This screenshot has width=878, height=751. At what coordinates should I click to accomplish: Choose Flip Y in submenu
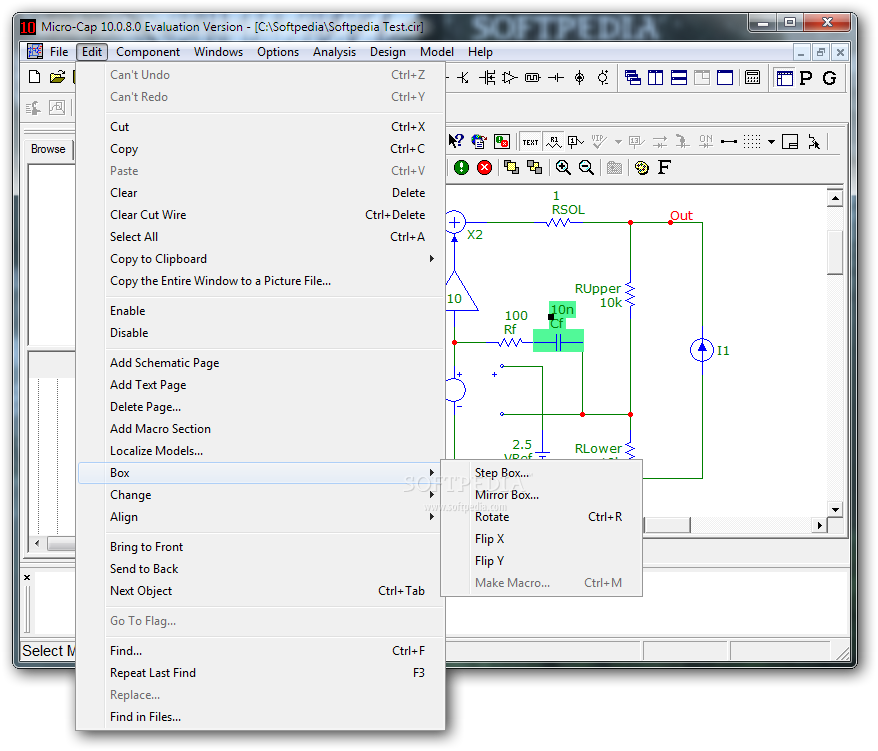(x=541, y=561)
